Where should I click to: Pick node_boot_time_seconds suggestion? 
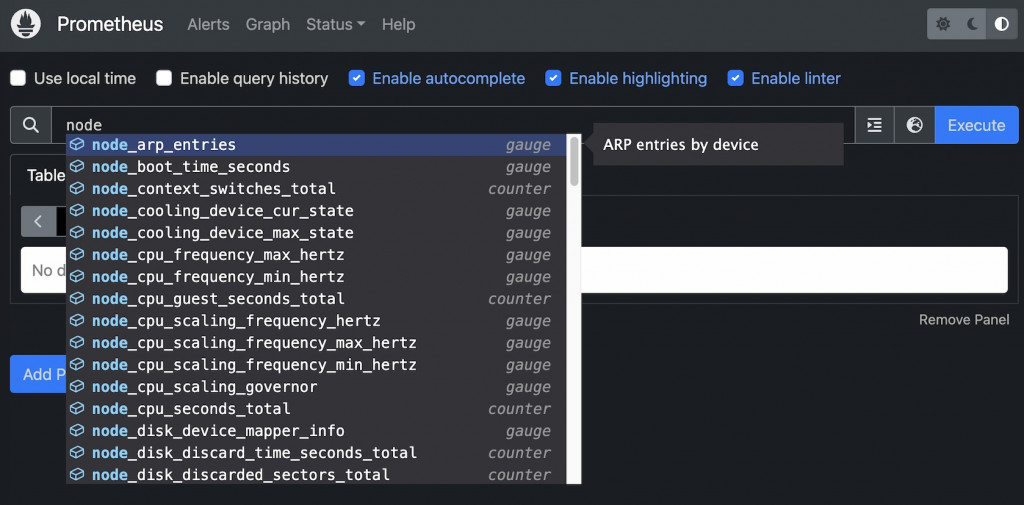coord(191,167)
